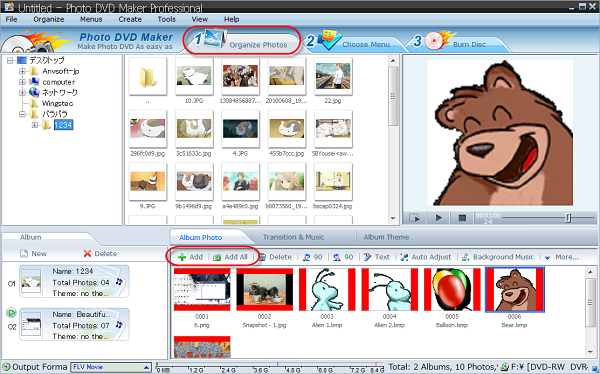Click music note icon on album 1234

click(x=119, y=282)
